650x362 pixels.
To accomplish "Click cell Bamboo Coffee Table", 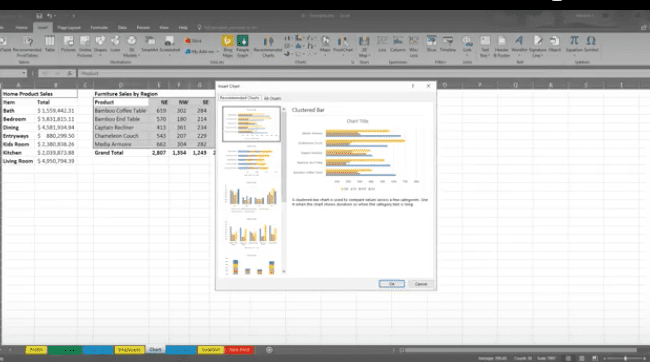I will tap(121, 111).
